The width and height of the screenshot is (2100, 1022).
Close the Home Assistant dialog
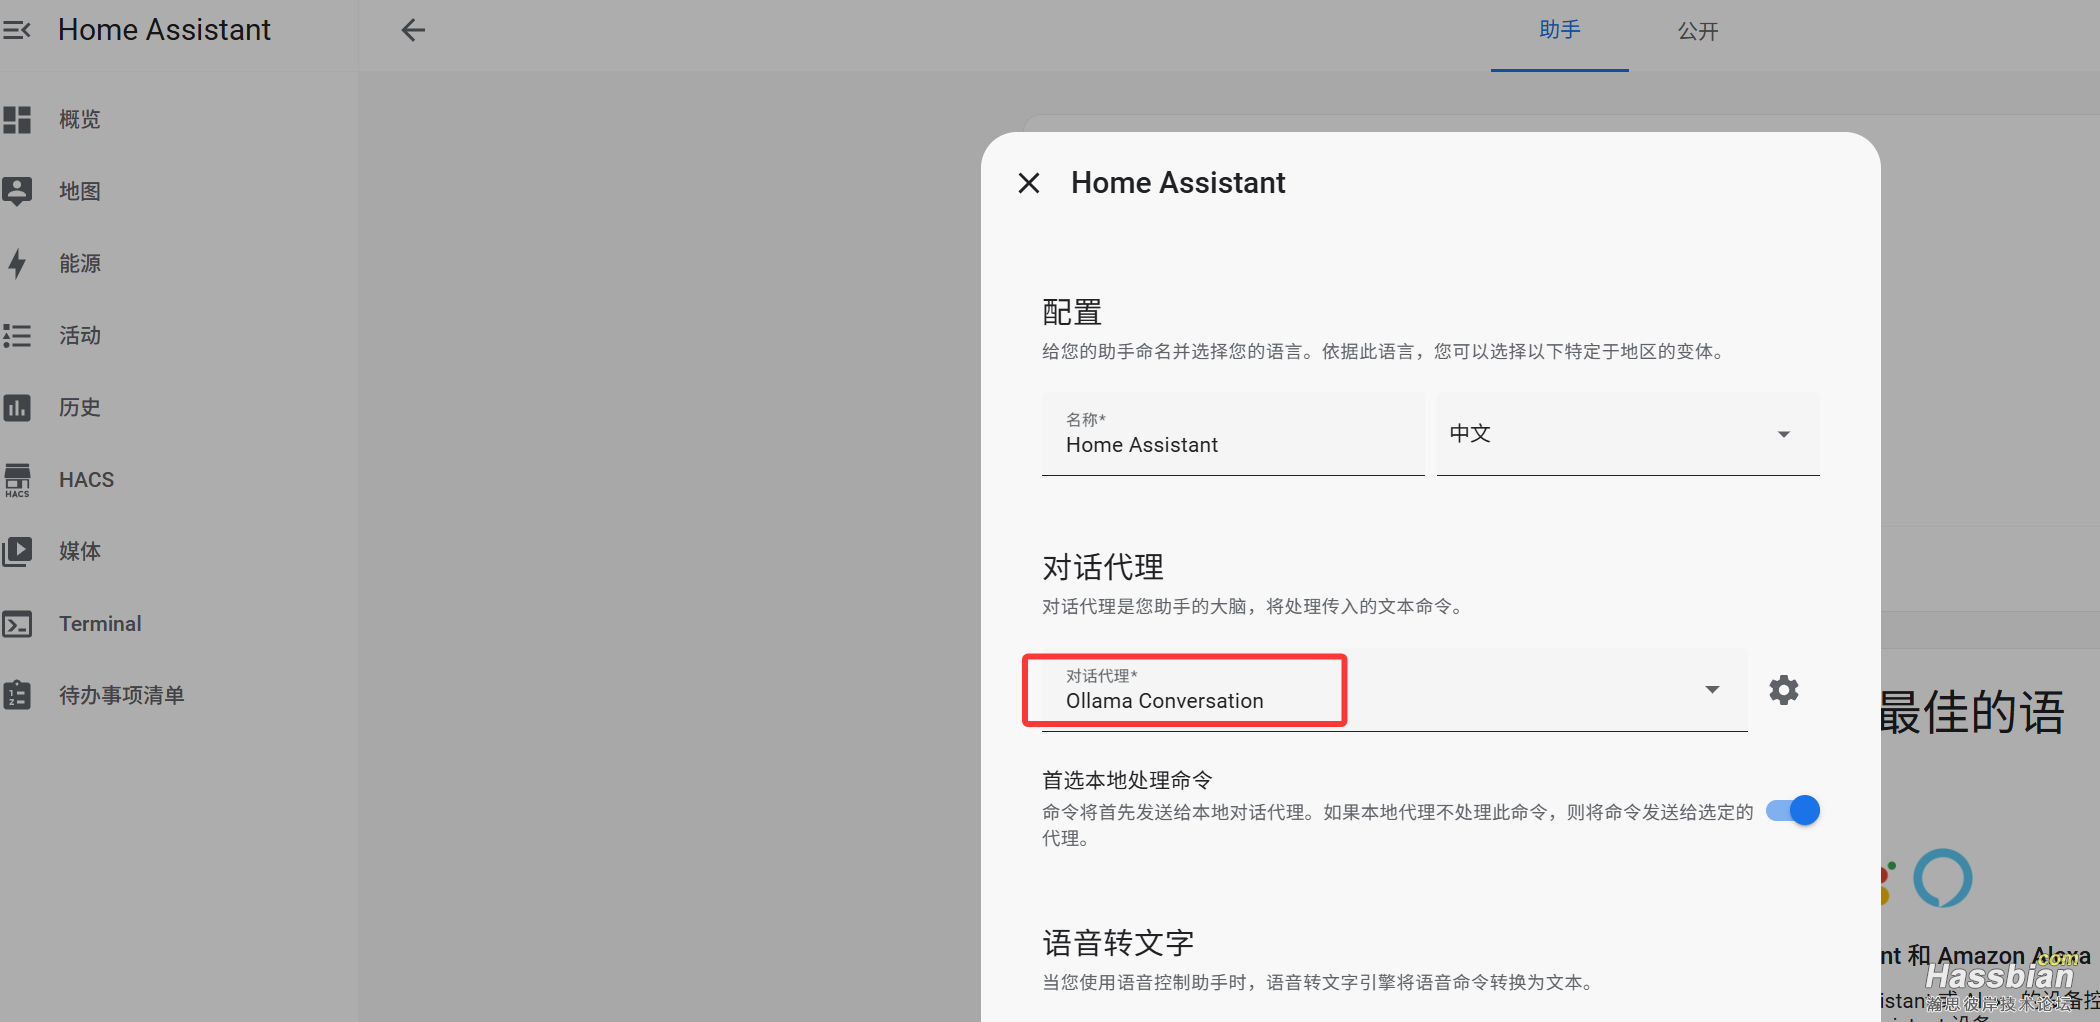click(x=1029, y=183)
